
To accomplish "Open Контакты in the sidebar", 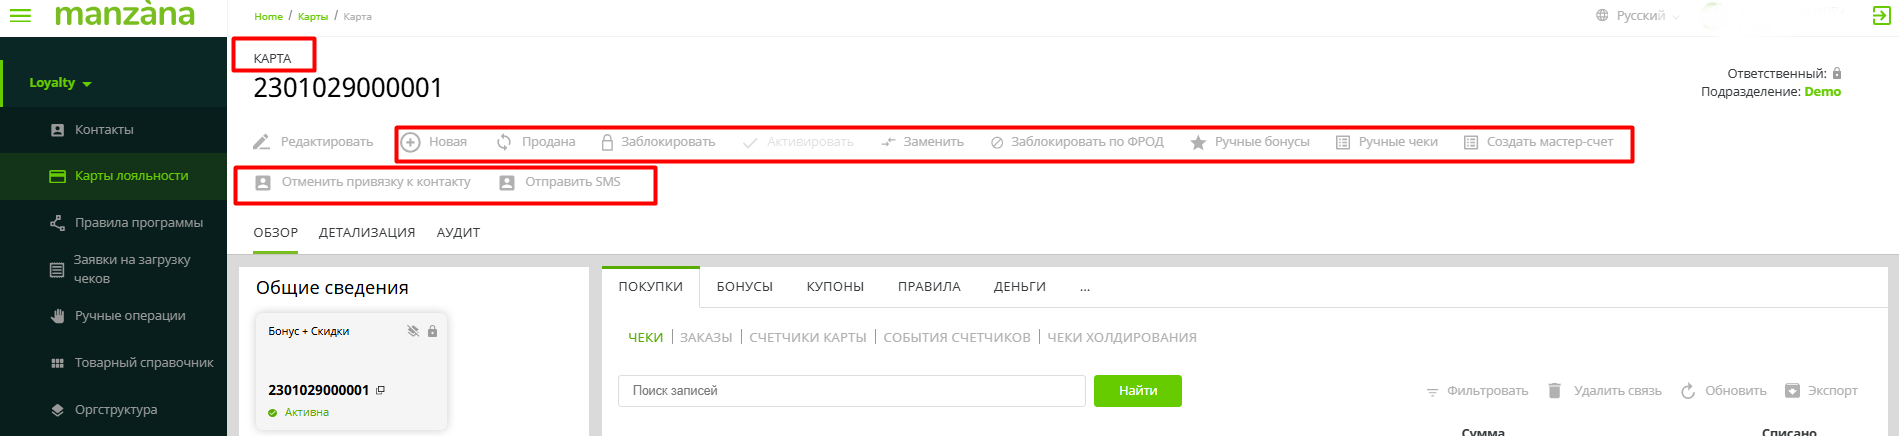I will click(104, 130).
